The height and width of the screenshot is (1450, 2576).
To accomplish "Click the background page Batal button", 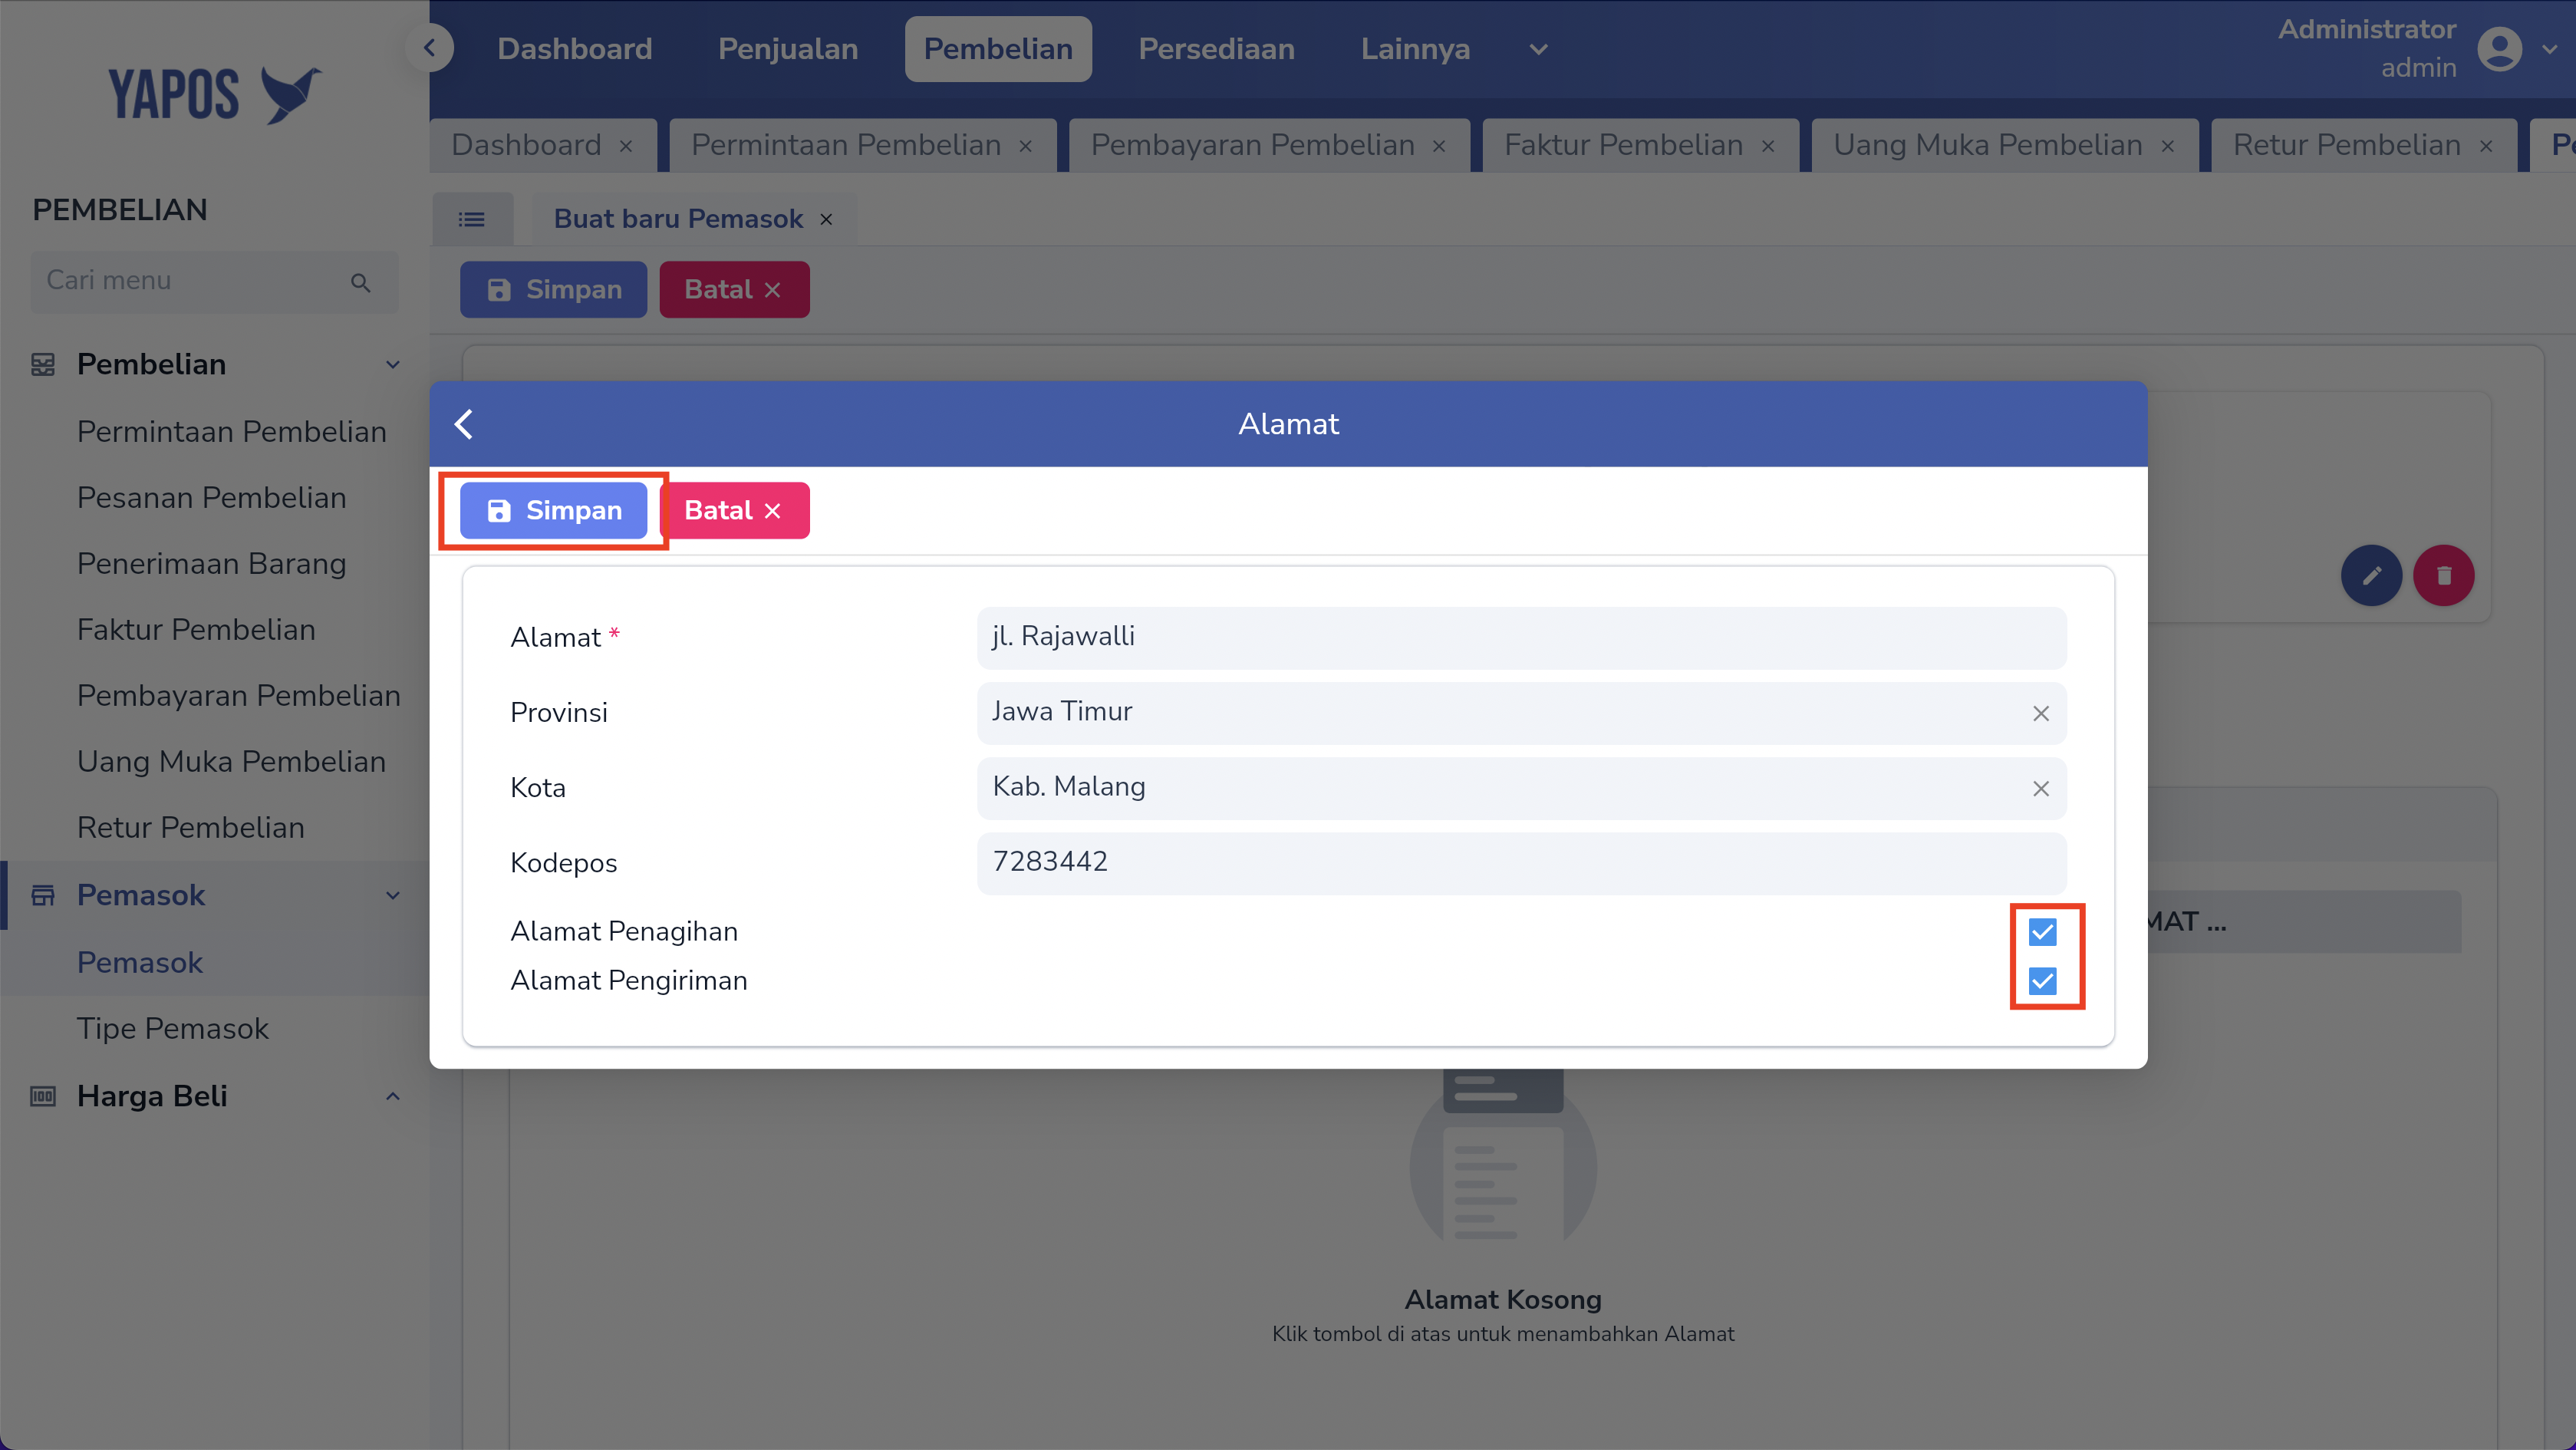I will coord(734,290).
